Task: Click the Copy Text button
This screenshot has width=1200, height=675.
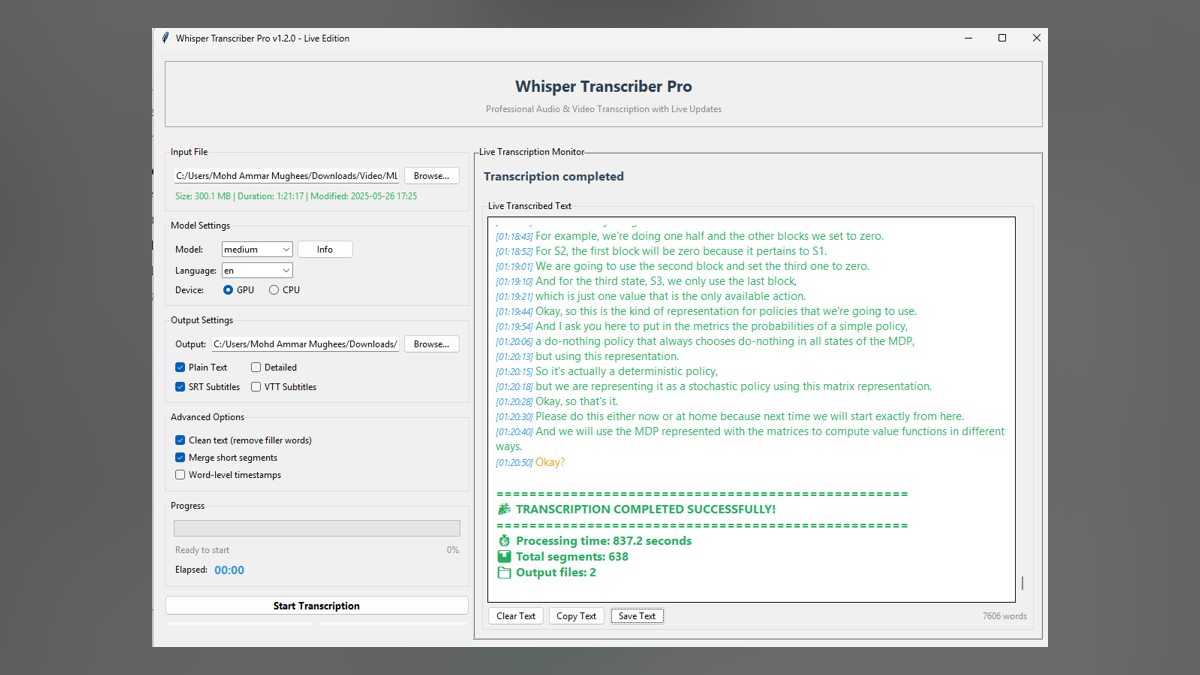Action: (x=576, y=616)
